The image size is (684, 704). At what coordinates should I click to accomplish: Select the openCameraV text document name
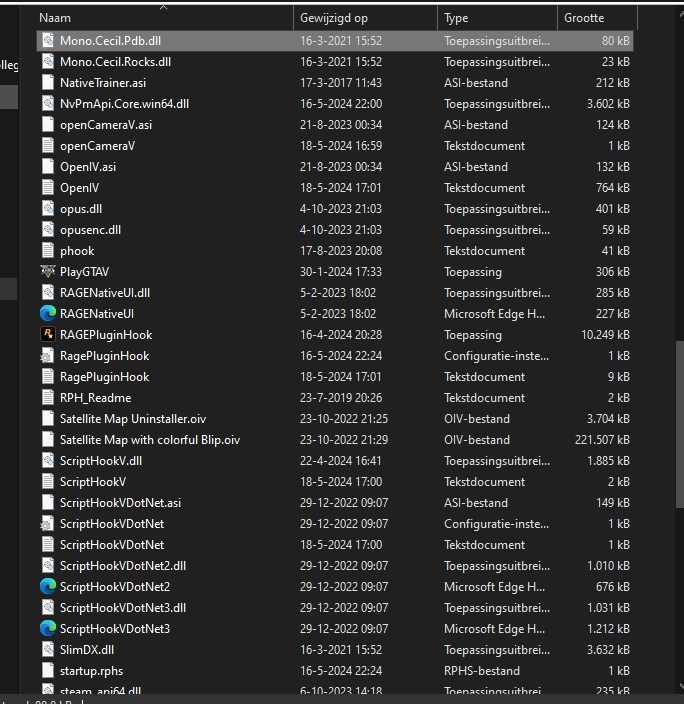click(x=97, y=146)
